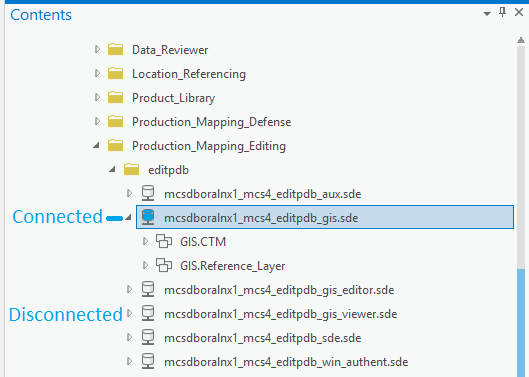Image resolution: width=529 pixels, height=377 pixels.
Task: Expand the Product_Library folder
Action: 97,97
